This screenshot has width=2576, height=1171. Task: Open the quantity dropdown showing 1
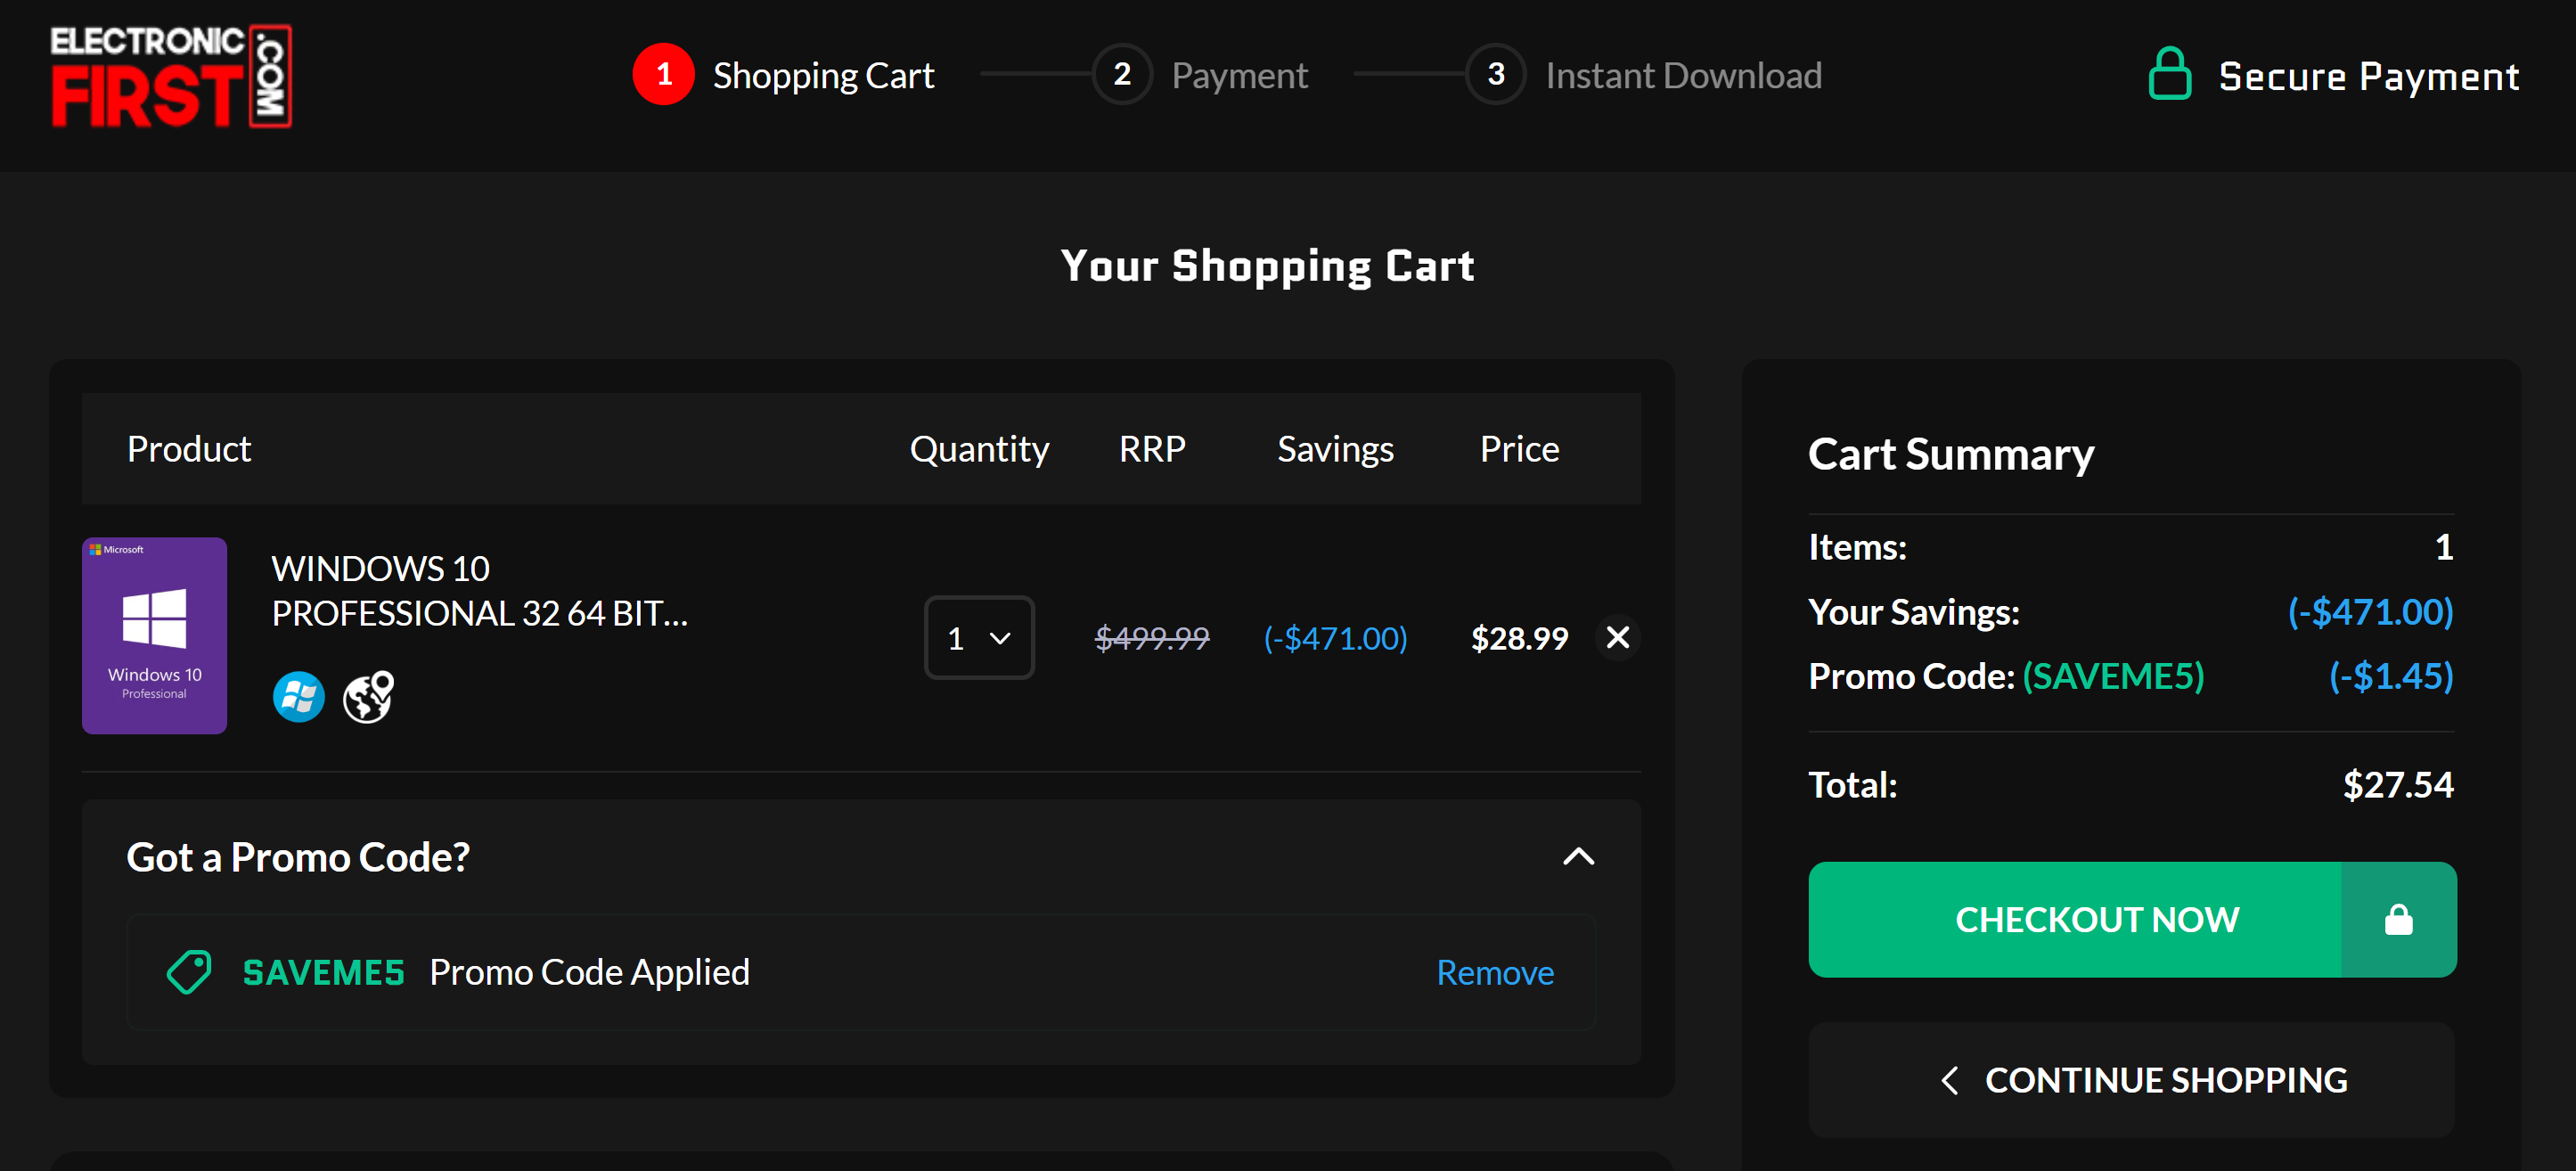click(x=979, y=638)
